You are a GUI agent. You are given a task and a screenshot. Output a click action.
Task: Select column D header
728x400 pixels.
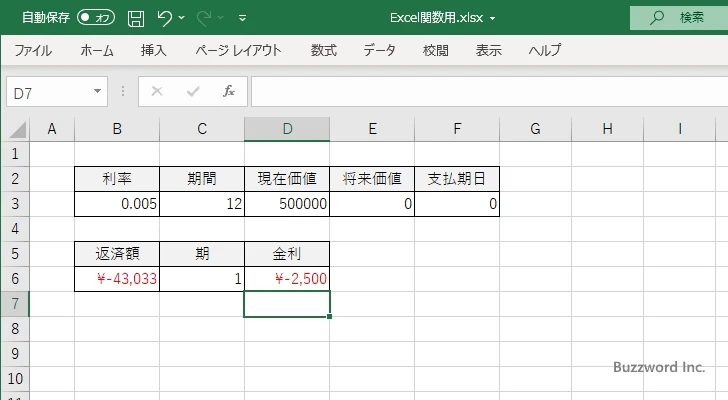point(287,129)
